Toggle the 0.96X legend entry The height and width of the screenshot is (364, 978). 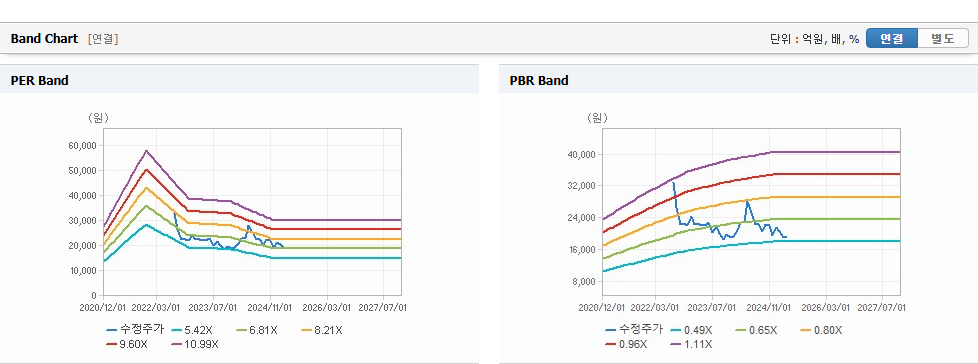626,343
